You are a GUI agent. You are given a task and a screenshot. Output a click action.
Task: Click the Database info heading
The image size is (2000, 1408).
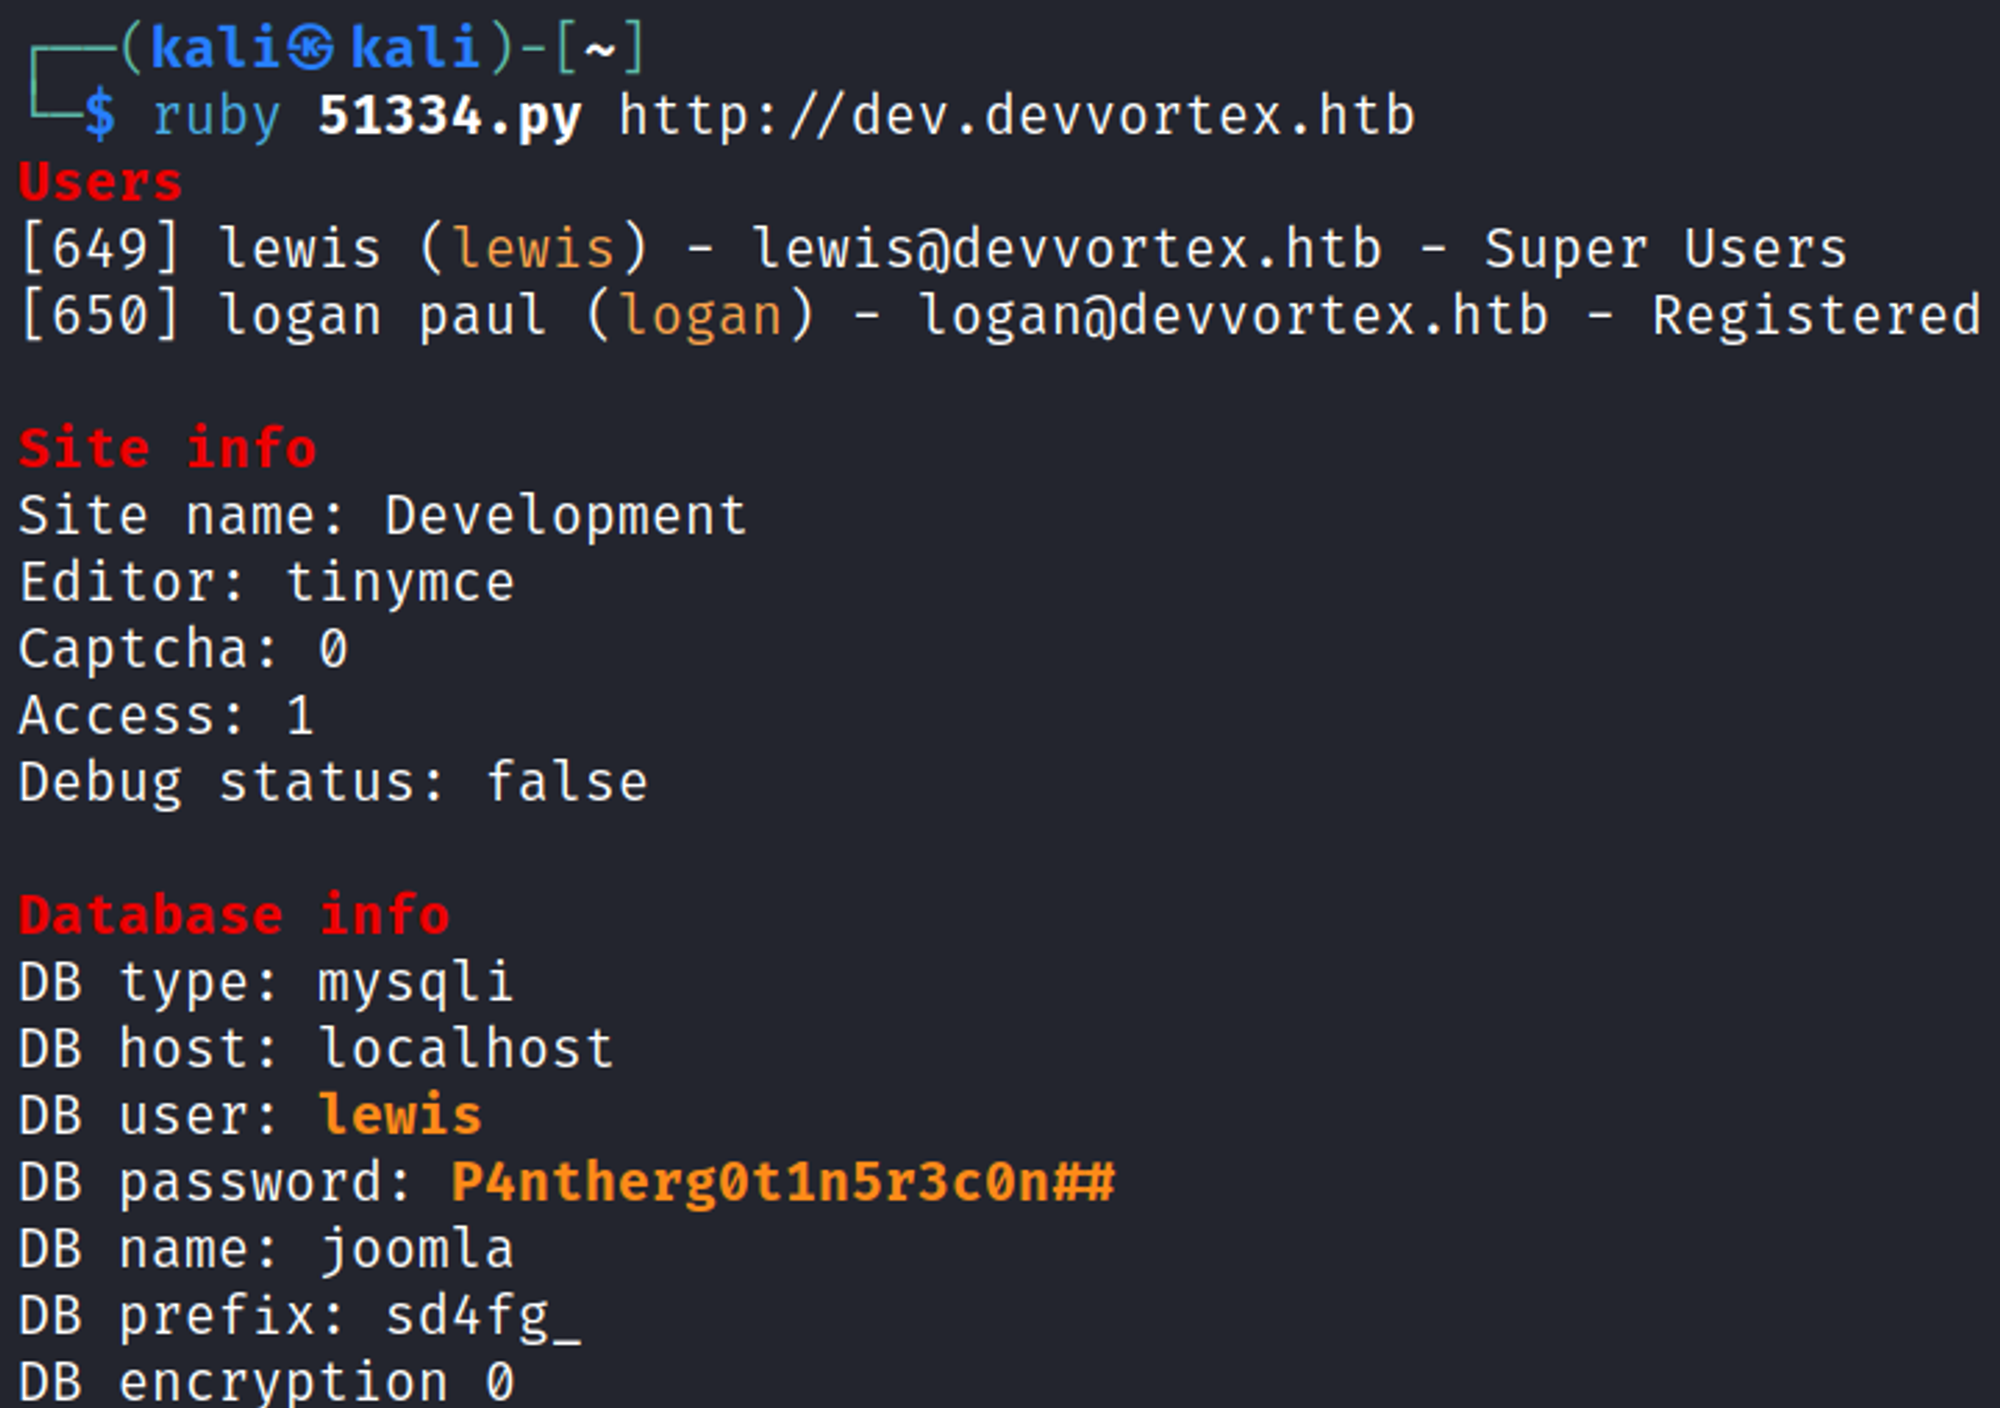click(234, 915)
